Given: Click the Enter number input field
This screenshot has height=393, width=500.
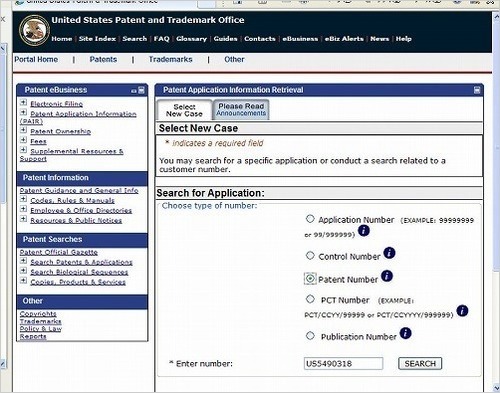Looking at the screenshot, I should [x=343, y=364].
